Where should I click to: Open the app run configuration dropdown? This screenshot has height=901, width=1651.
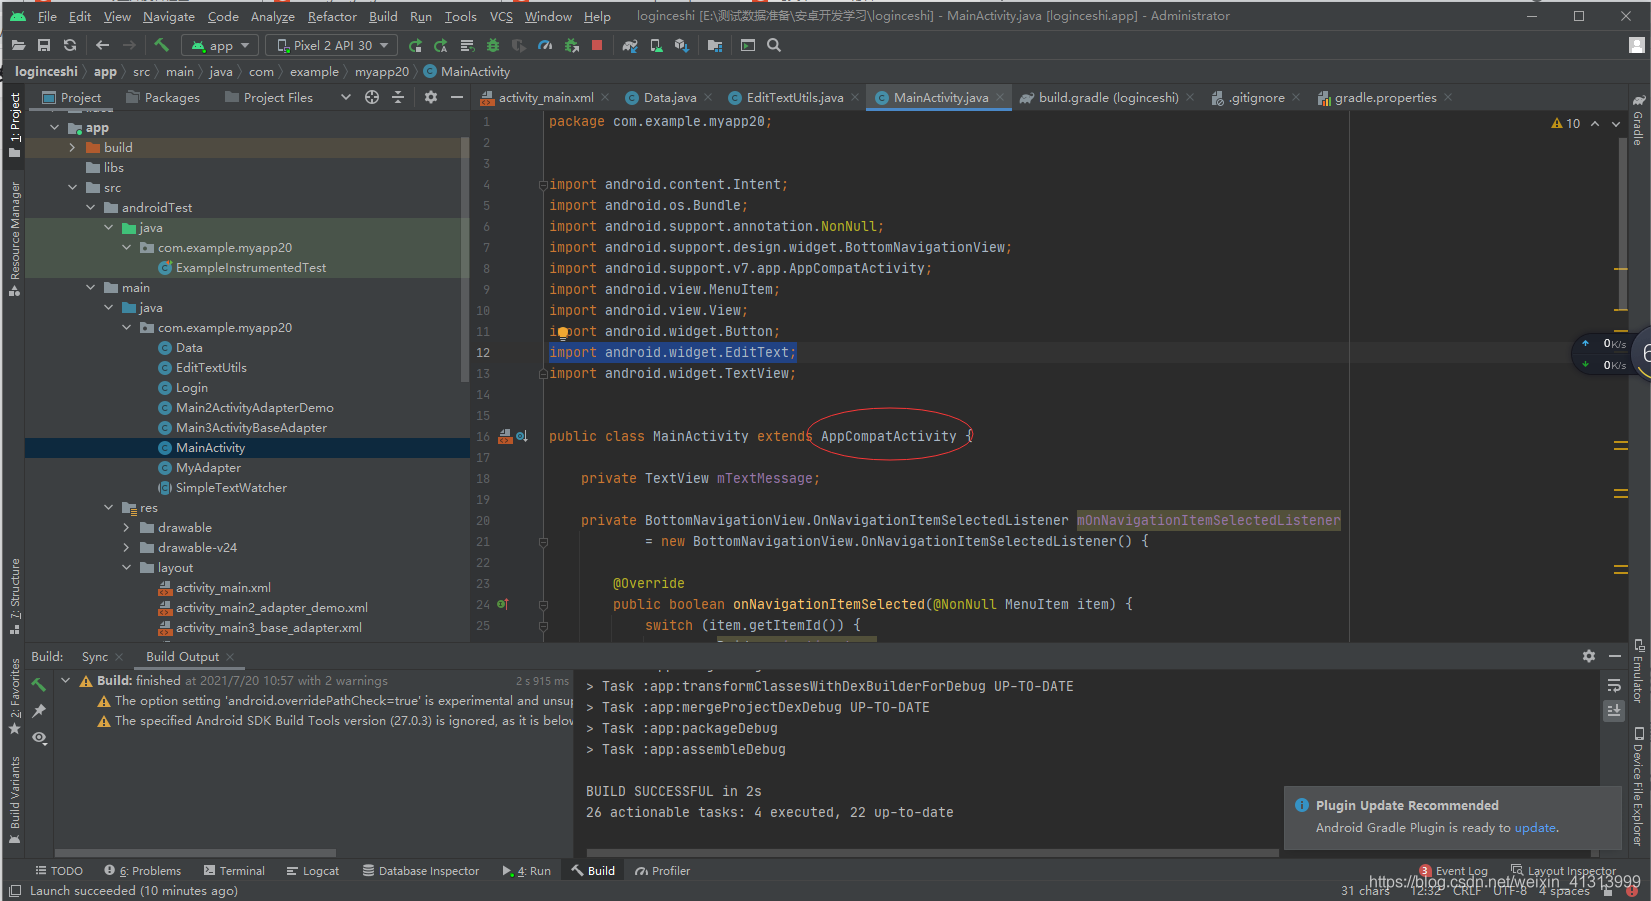[220, 45]
